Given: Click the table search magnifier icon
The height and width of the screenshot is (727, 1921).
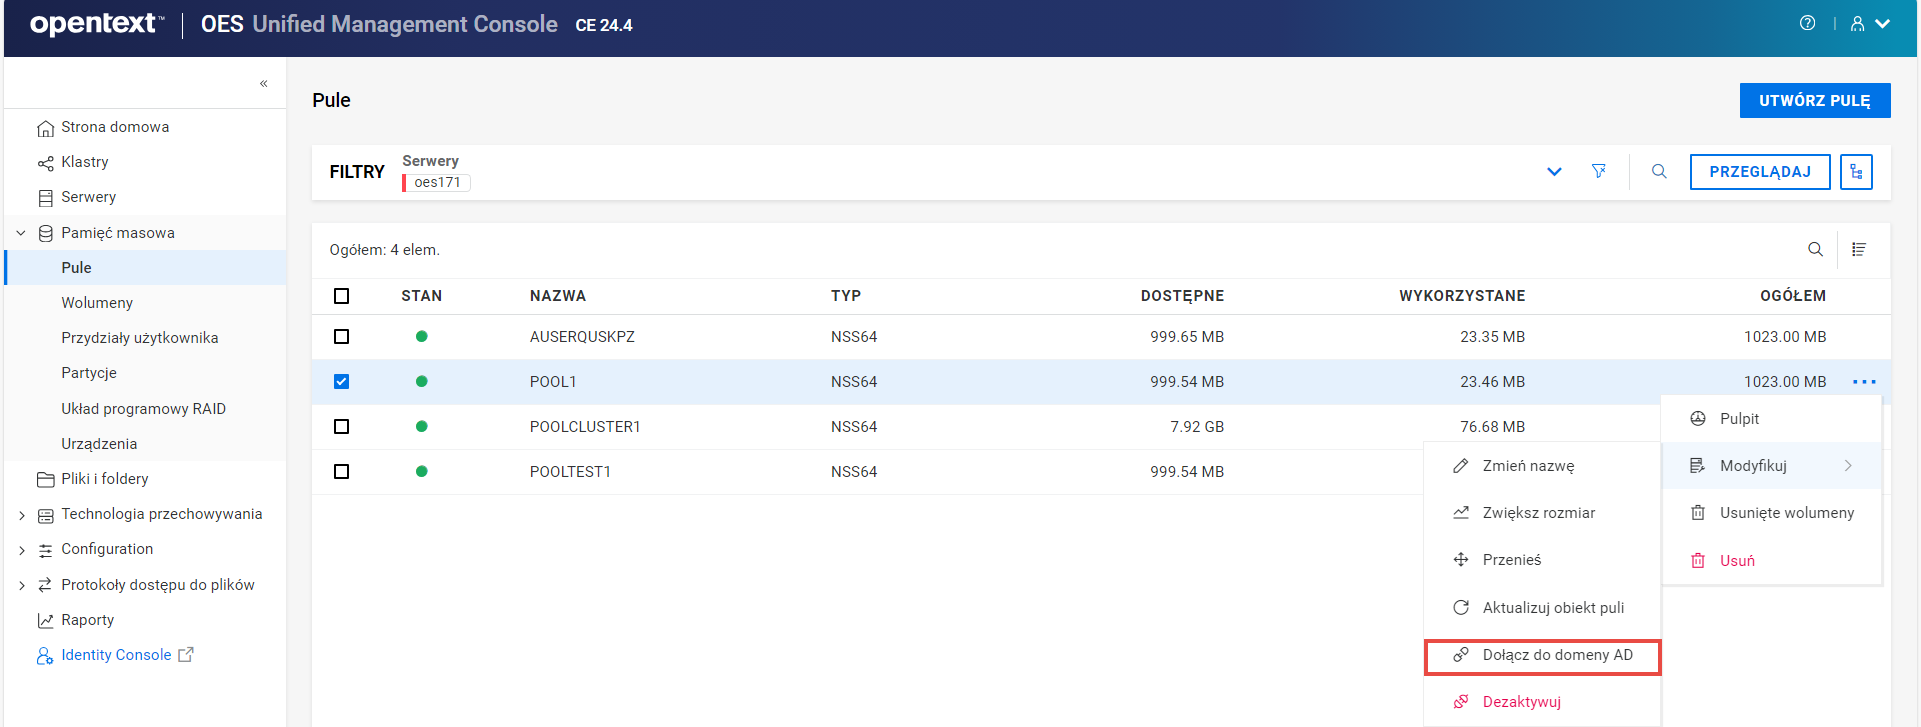Looking at the screenshot, I should pyautogui.click(x=1815, y=249).
